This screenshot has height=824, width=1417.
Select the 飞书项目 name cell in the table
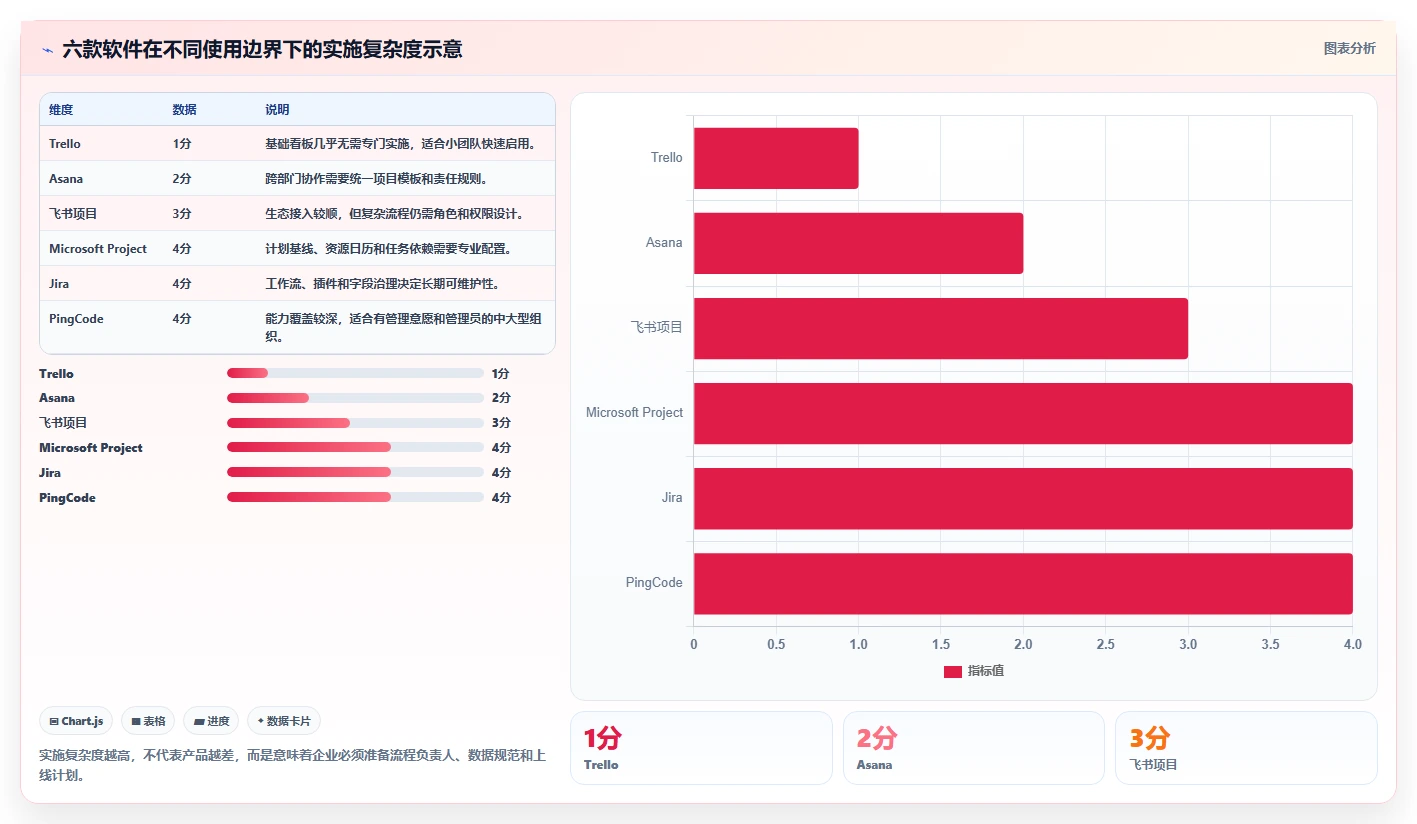point(73,214)
